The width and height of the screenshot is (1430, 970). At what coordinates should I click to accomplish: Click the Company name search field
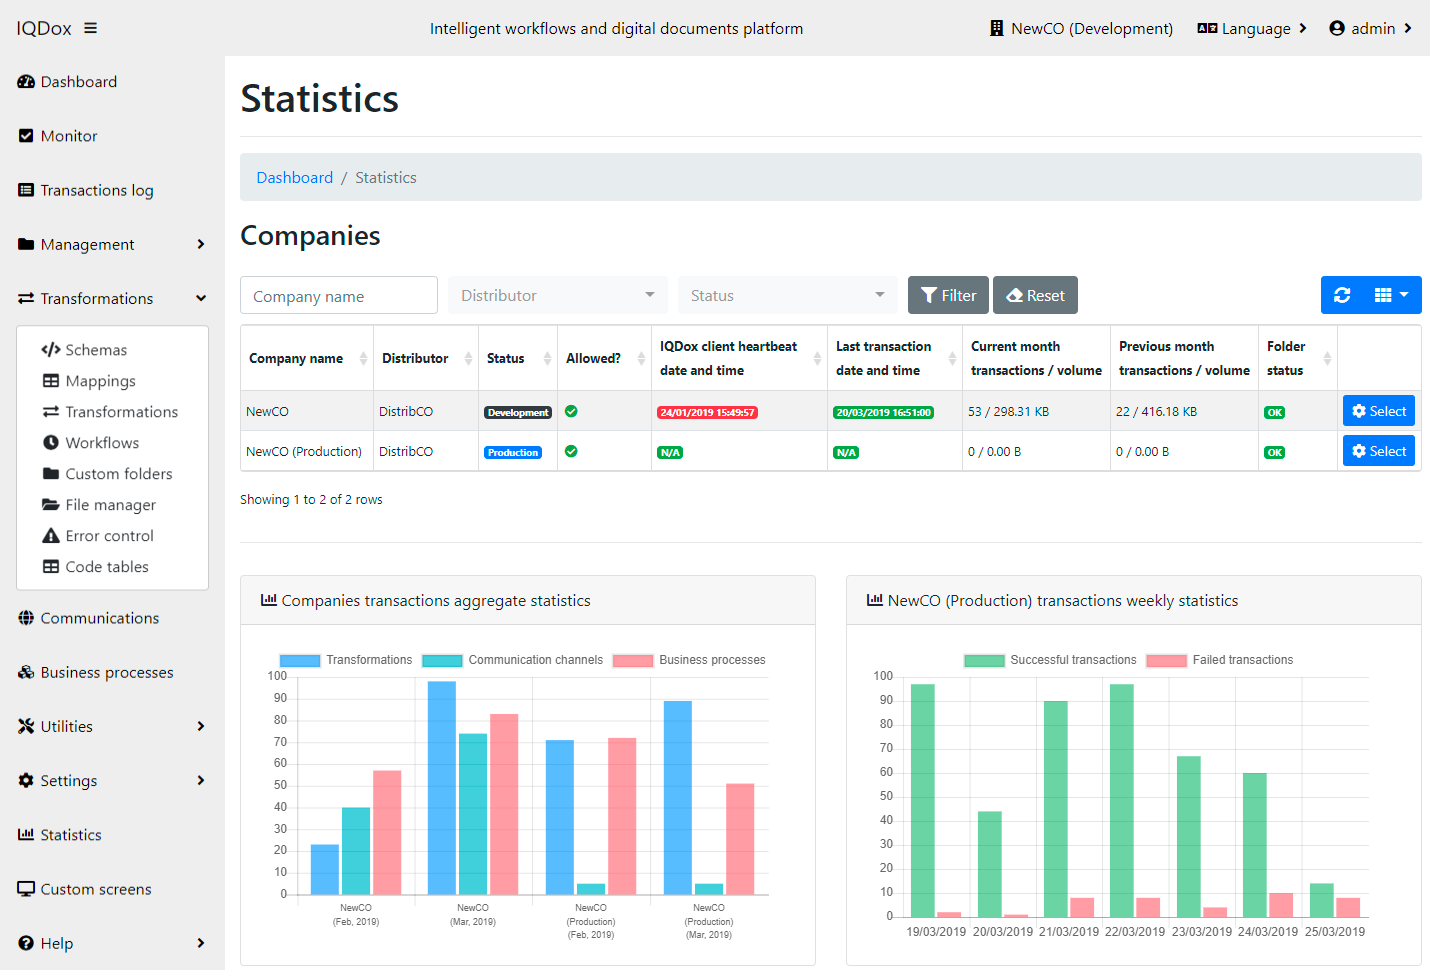[339, 296]
